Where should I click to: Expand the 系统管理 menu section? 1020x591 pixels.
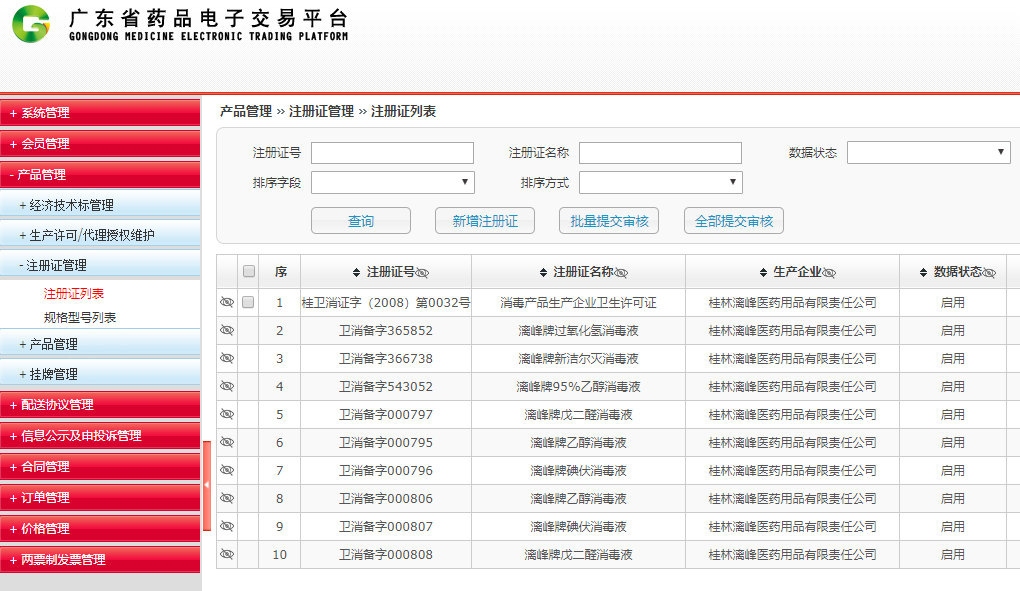[100, 113]
